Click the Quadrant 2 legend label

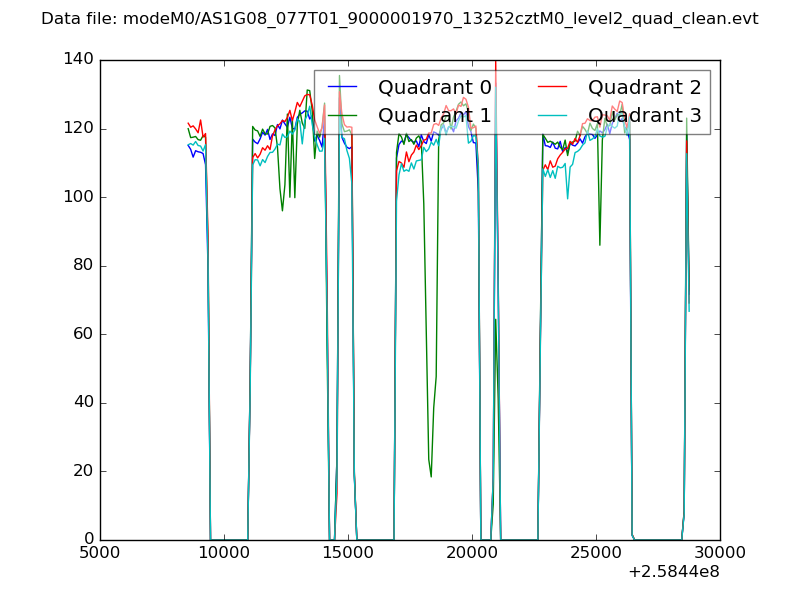coord(644,88)
